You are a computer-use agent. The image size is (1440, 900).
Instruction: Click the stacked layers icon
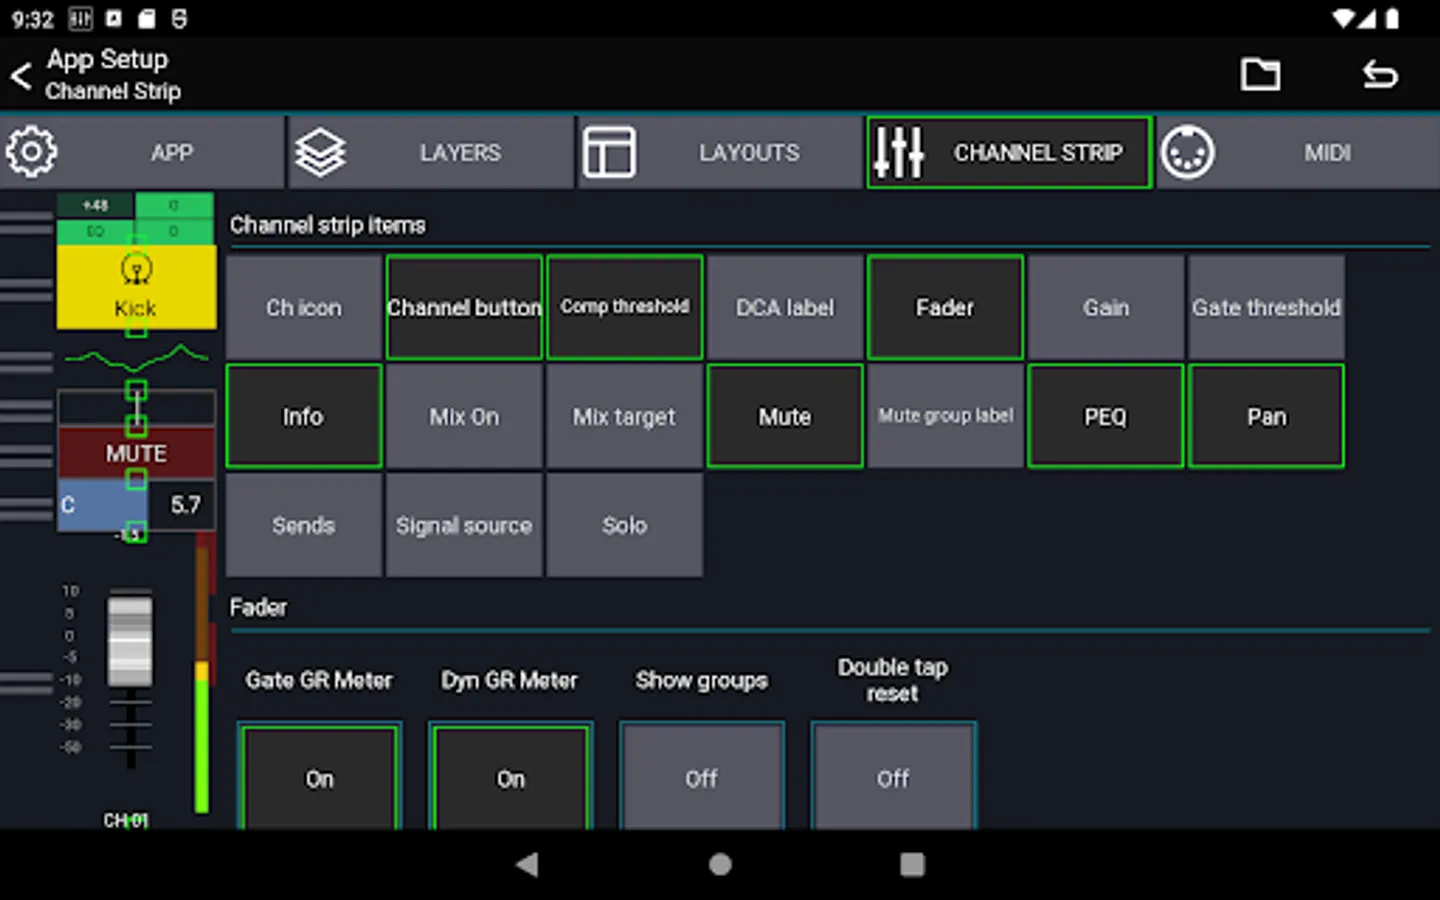pyautogui.click(x=320, y=152)
